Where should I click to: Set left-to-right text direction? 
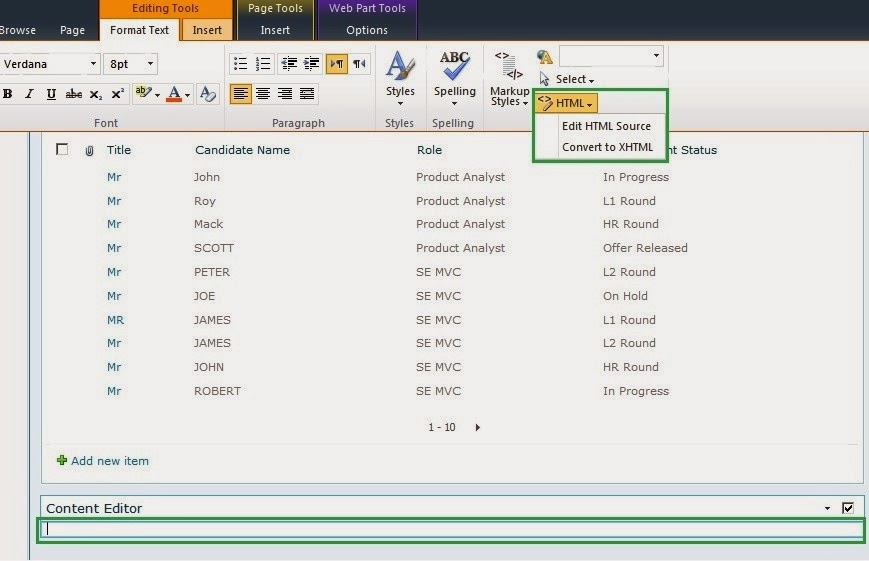coord(337,64)
